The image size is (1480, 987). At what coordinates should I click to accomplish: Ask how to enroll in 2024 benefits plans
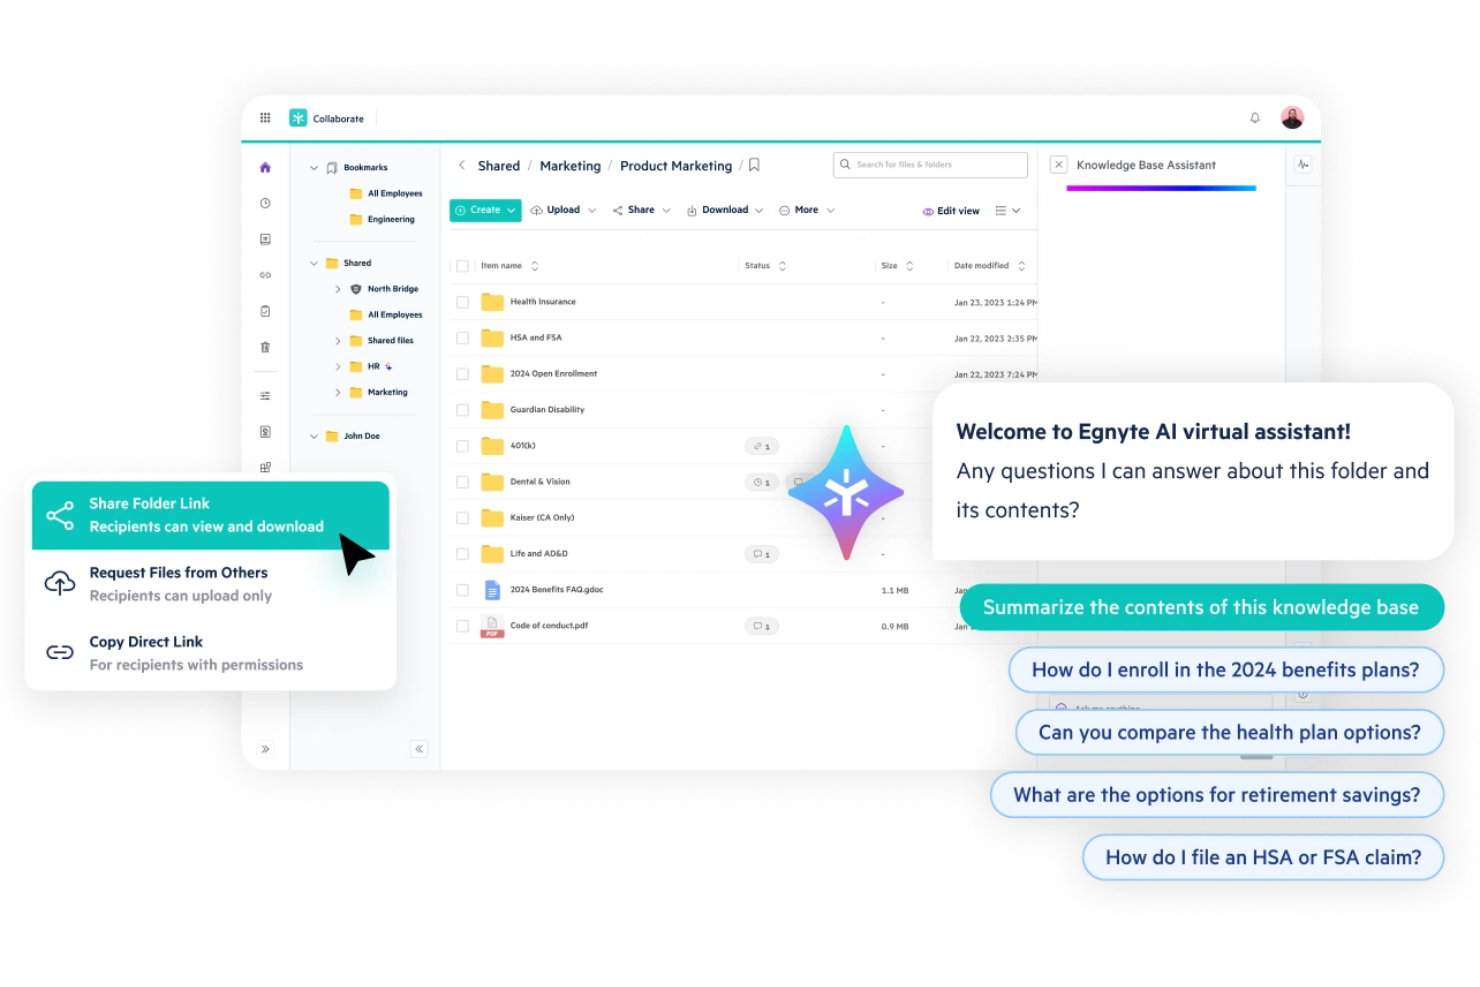coord(1225,670)
